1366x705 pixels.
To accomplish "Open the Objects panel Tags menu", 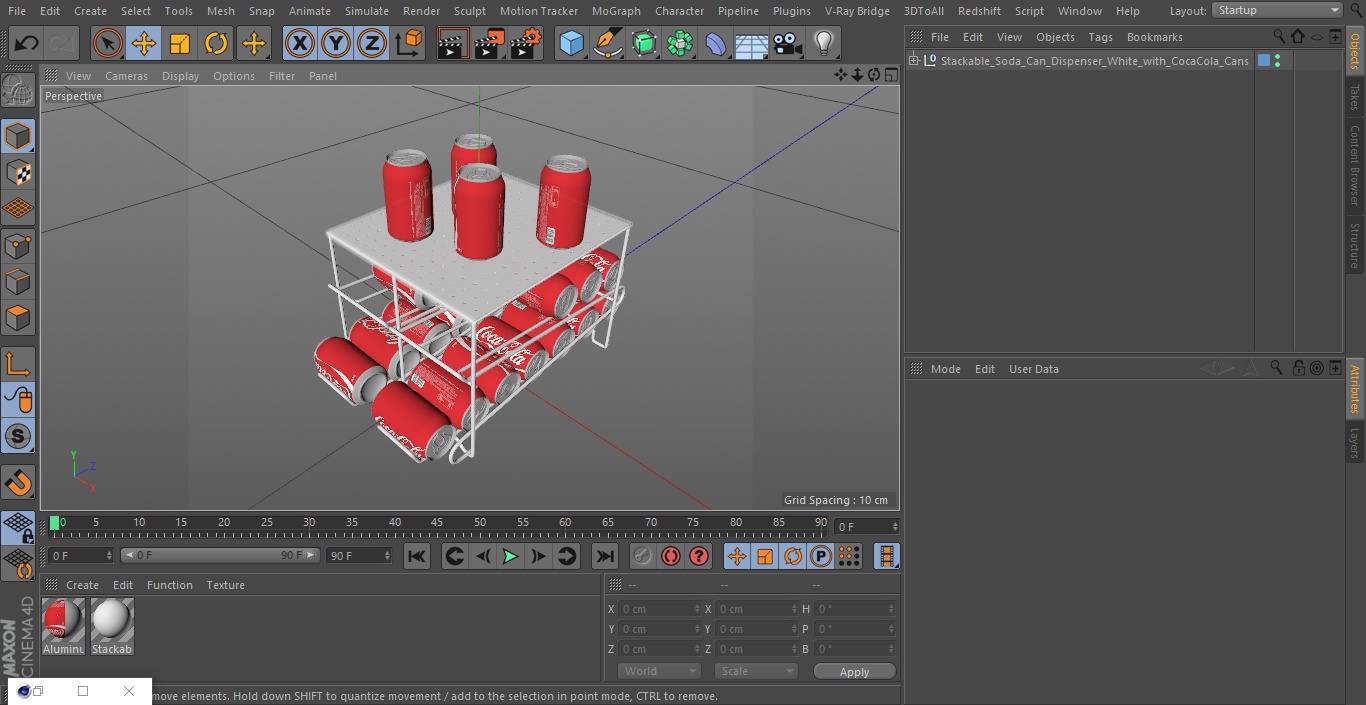I will pyautogui.click(x=1100, y=37).
